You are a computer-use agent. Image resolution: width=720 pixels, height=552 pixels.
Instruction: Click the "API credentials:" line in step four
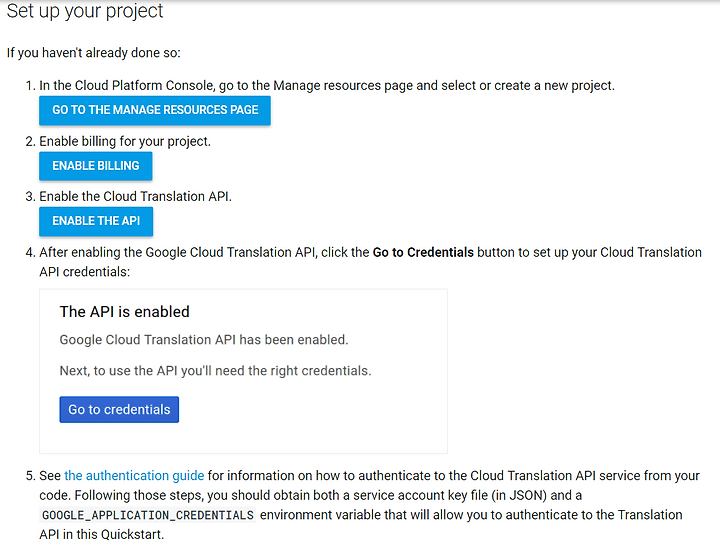coord(84,272)
